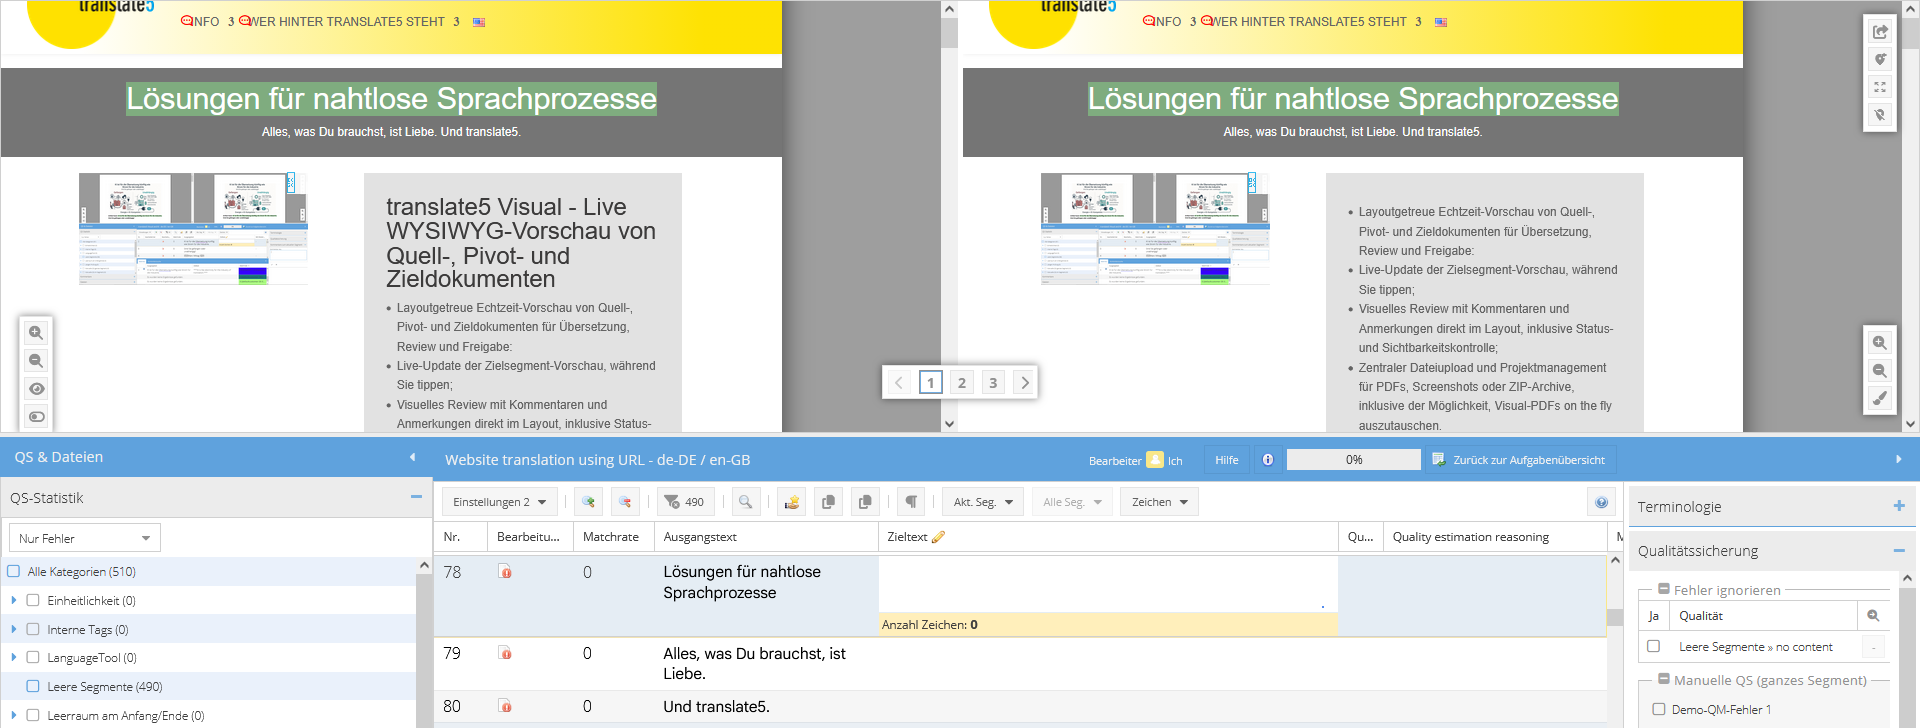Expand the Terminologie panel with plus icon

tap(1898, 506)
